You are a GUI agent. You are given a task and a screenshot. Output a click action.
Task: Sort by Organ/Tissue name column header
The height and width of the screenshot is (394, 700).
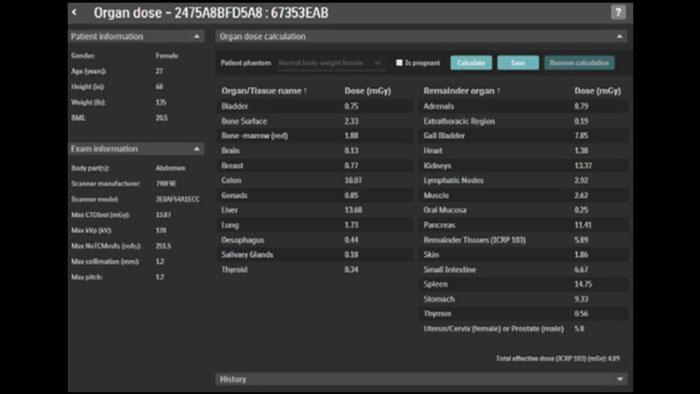point(264,91)
